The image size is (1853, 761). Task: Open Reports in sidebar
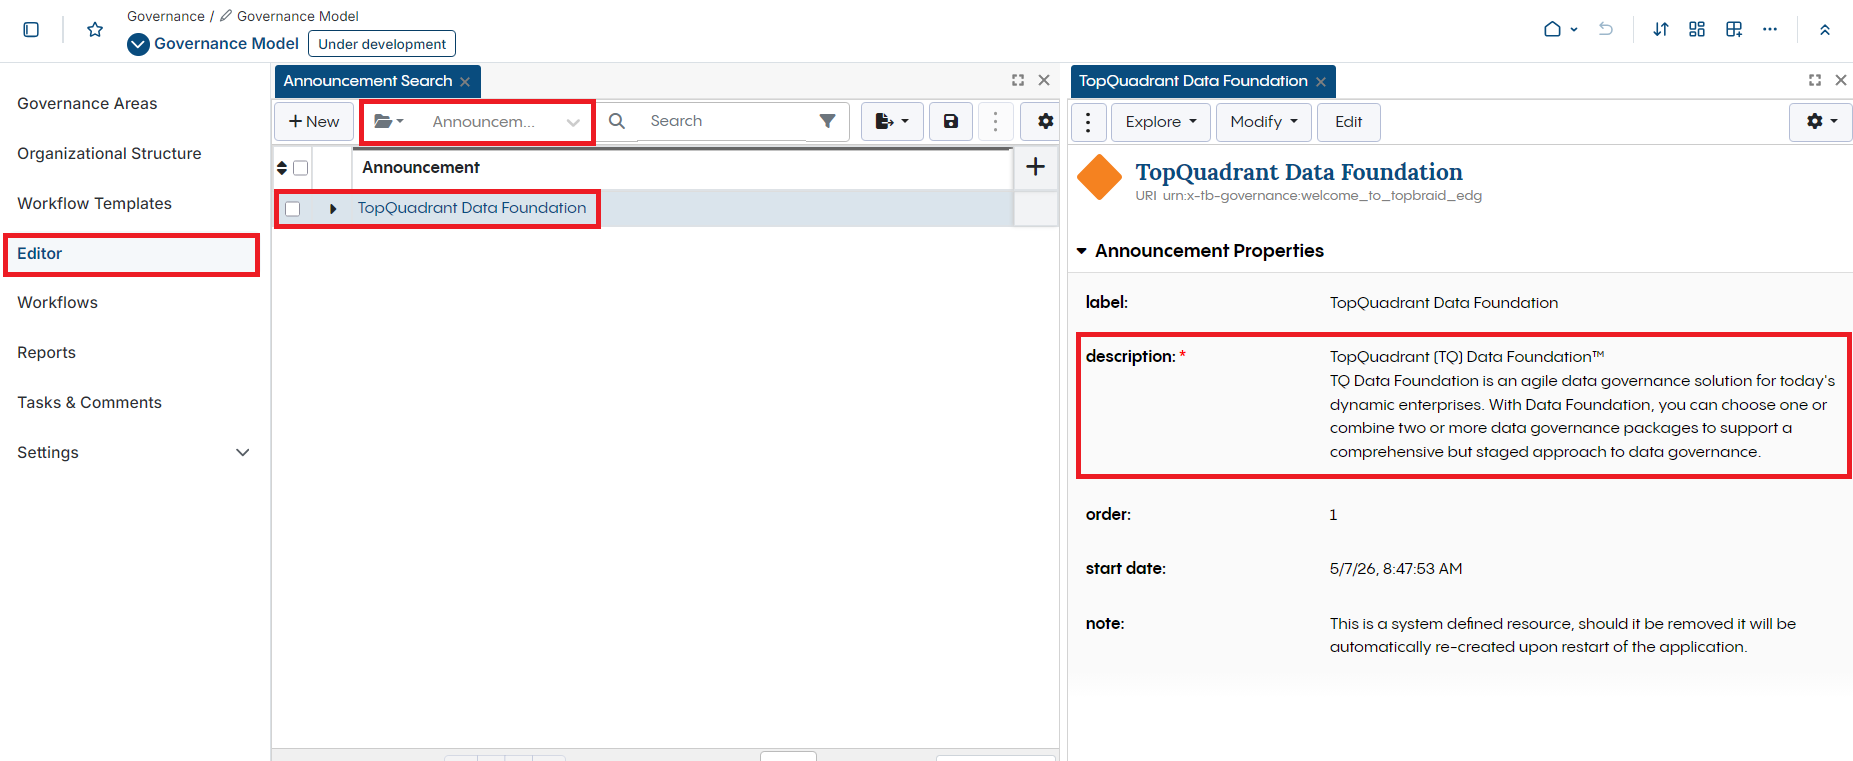coord(46,353)
